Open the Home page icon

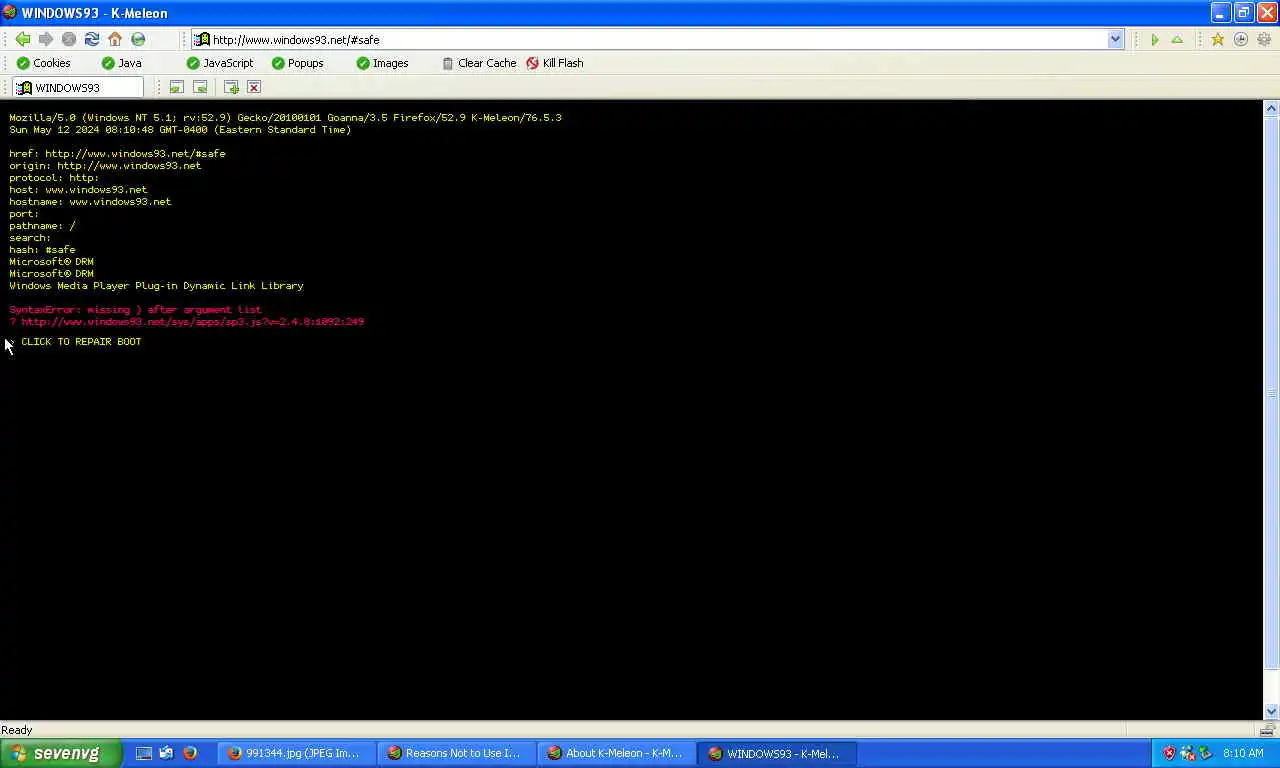[115, 39]
